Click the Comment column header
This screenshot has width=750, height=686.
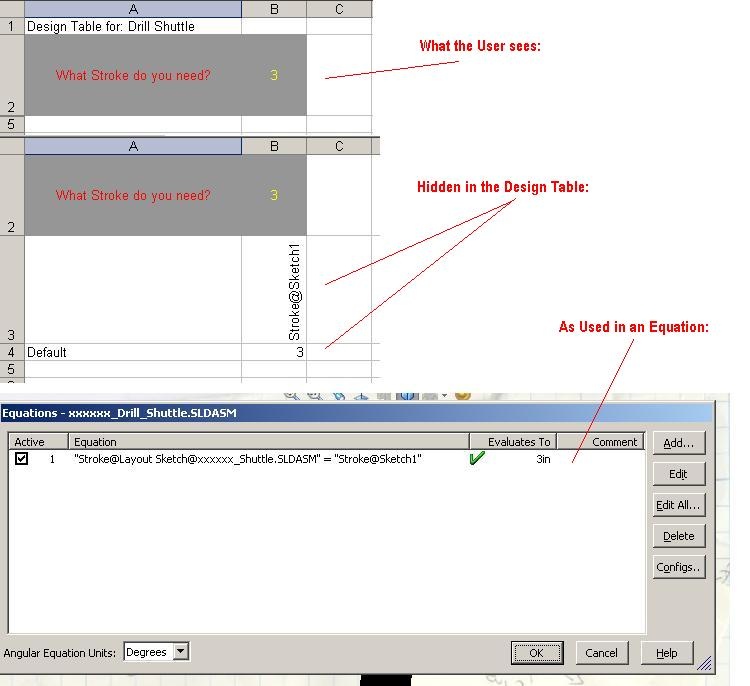tap(601, 442)
